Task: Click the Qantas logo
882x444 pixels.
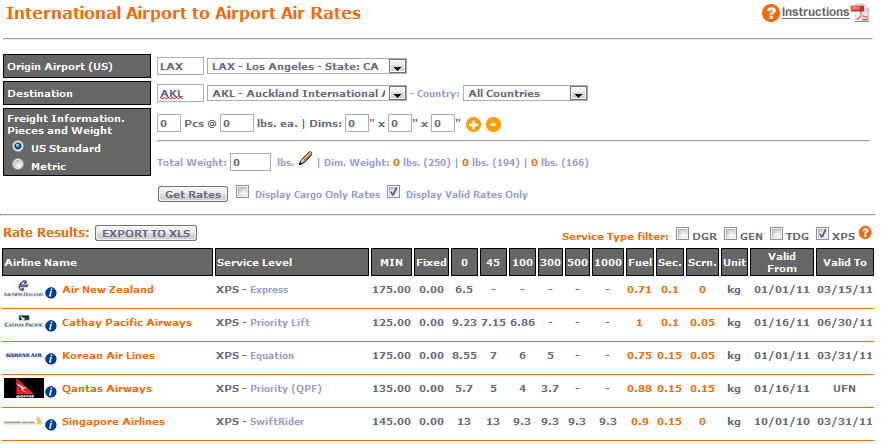Action: 24,388
